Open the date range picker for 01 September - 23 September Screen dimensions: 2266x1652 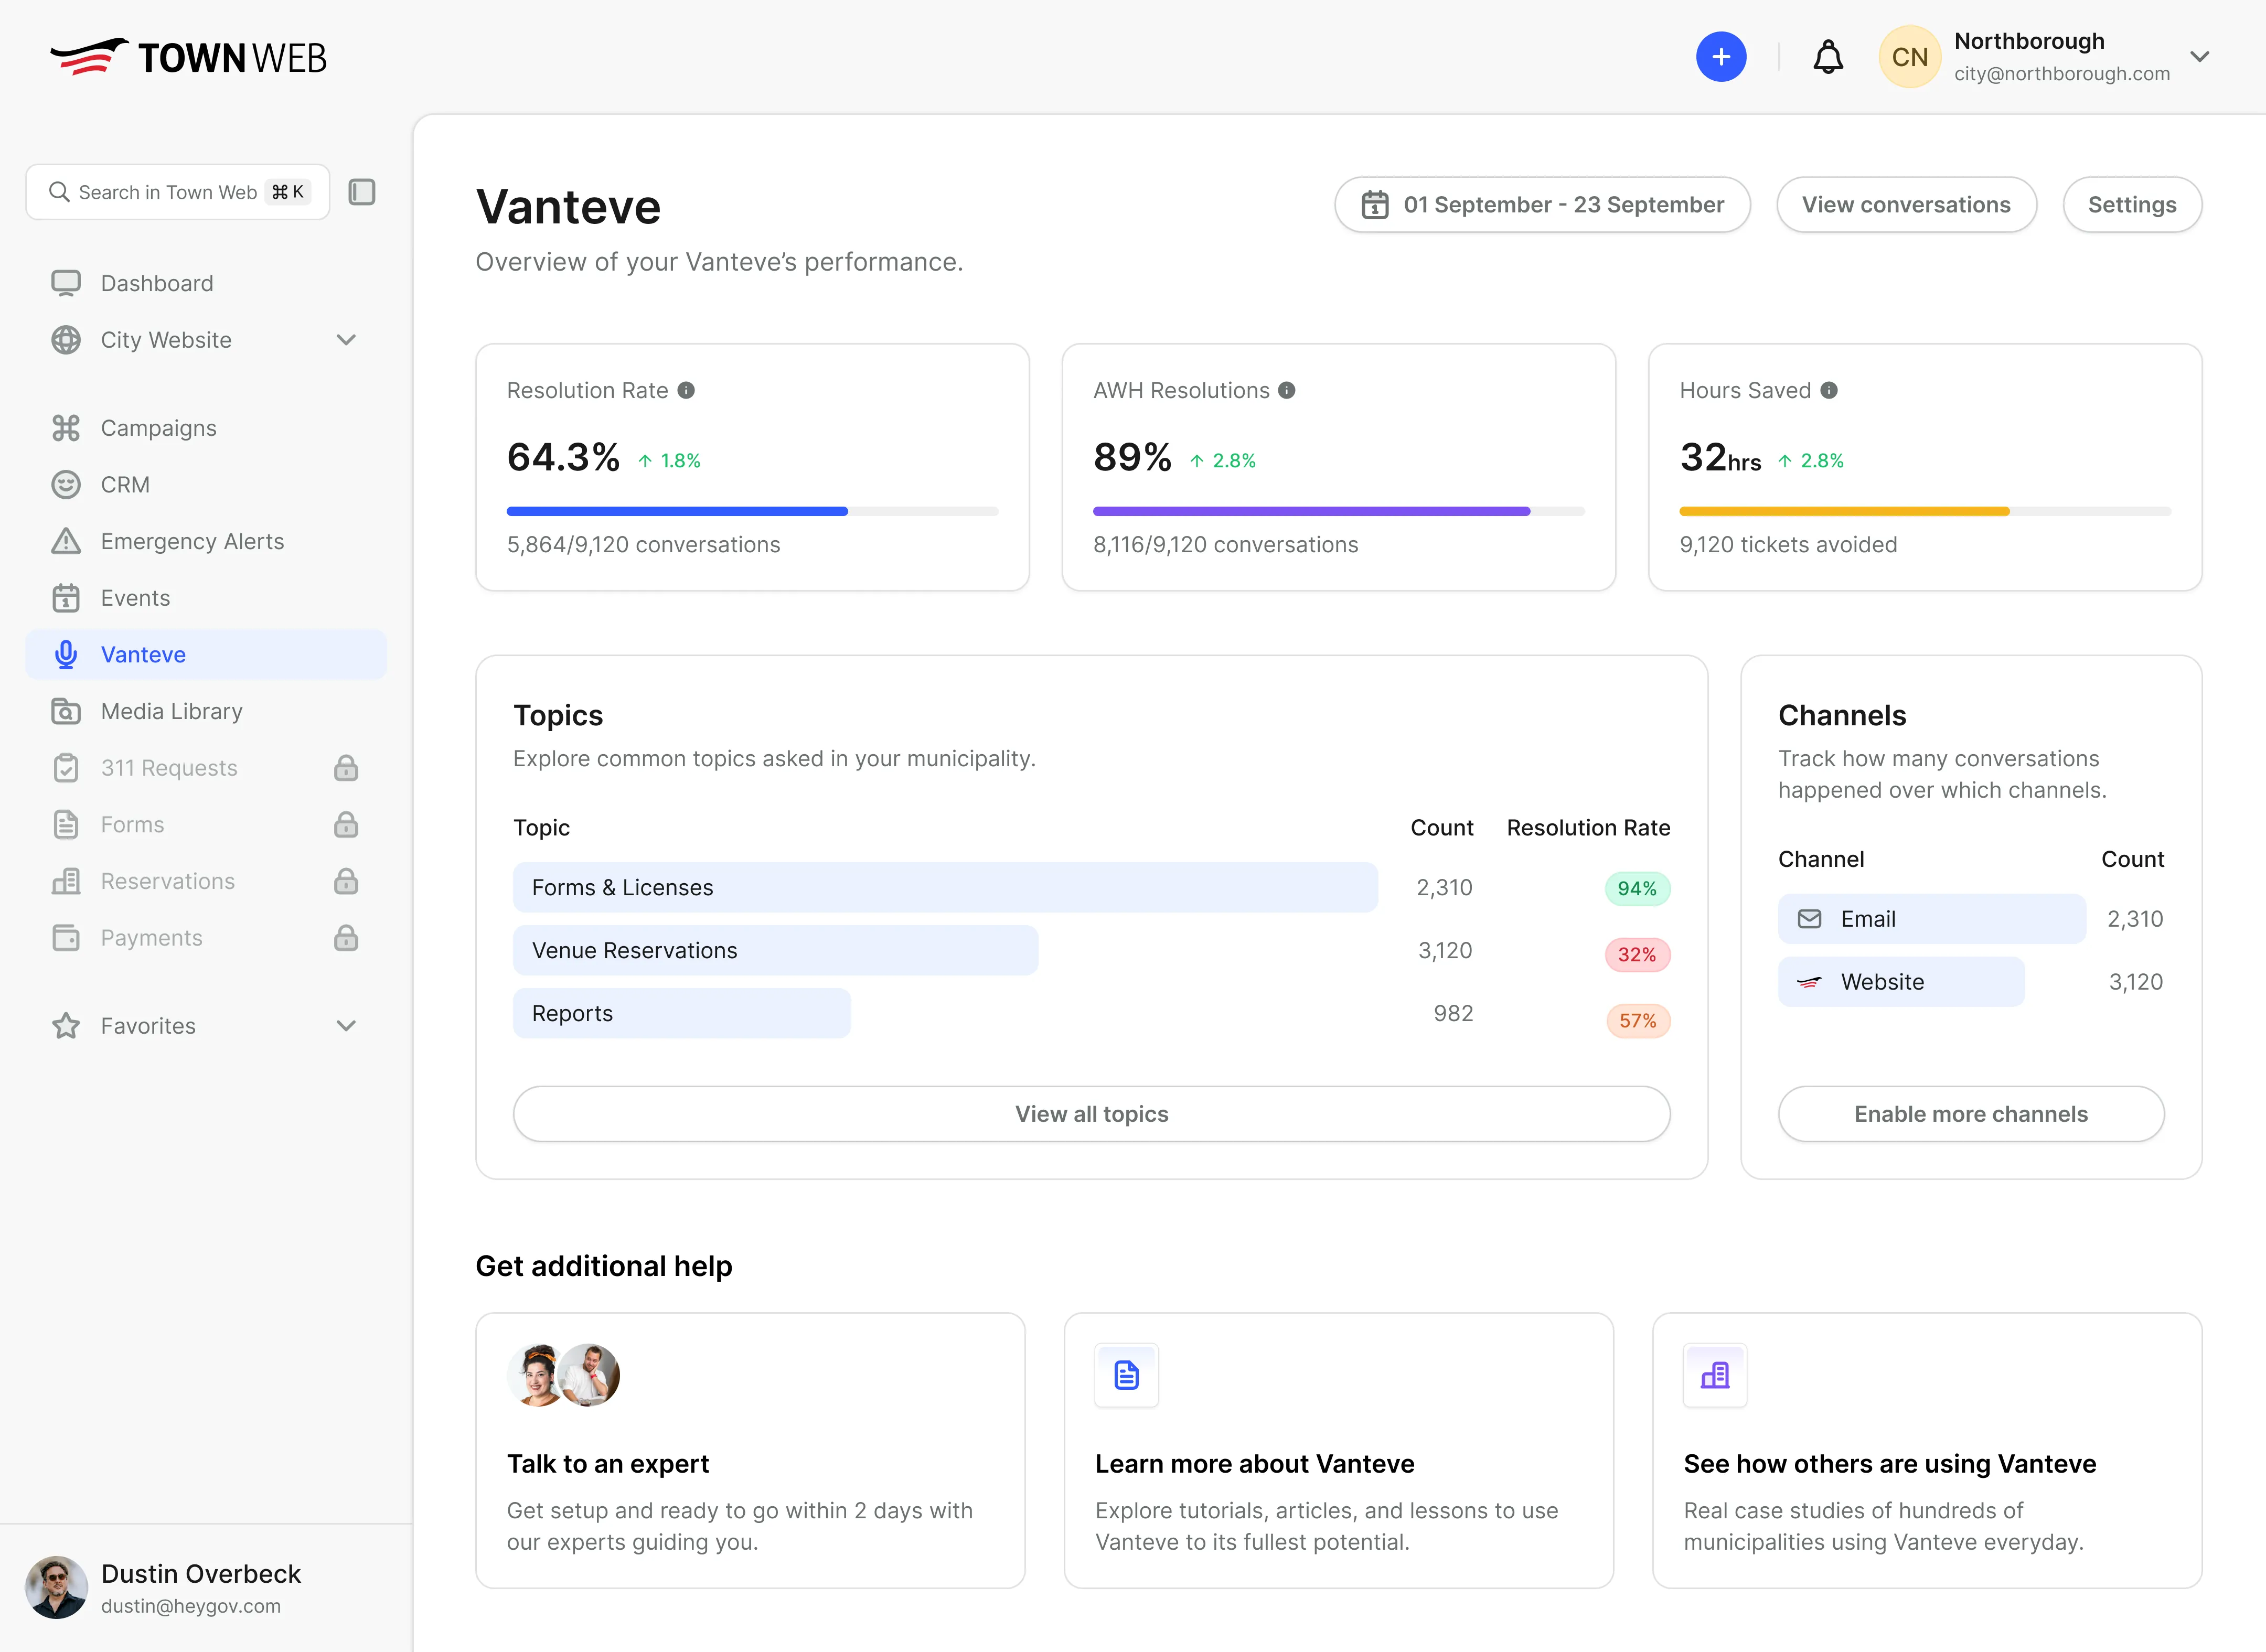[1542, 205]
